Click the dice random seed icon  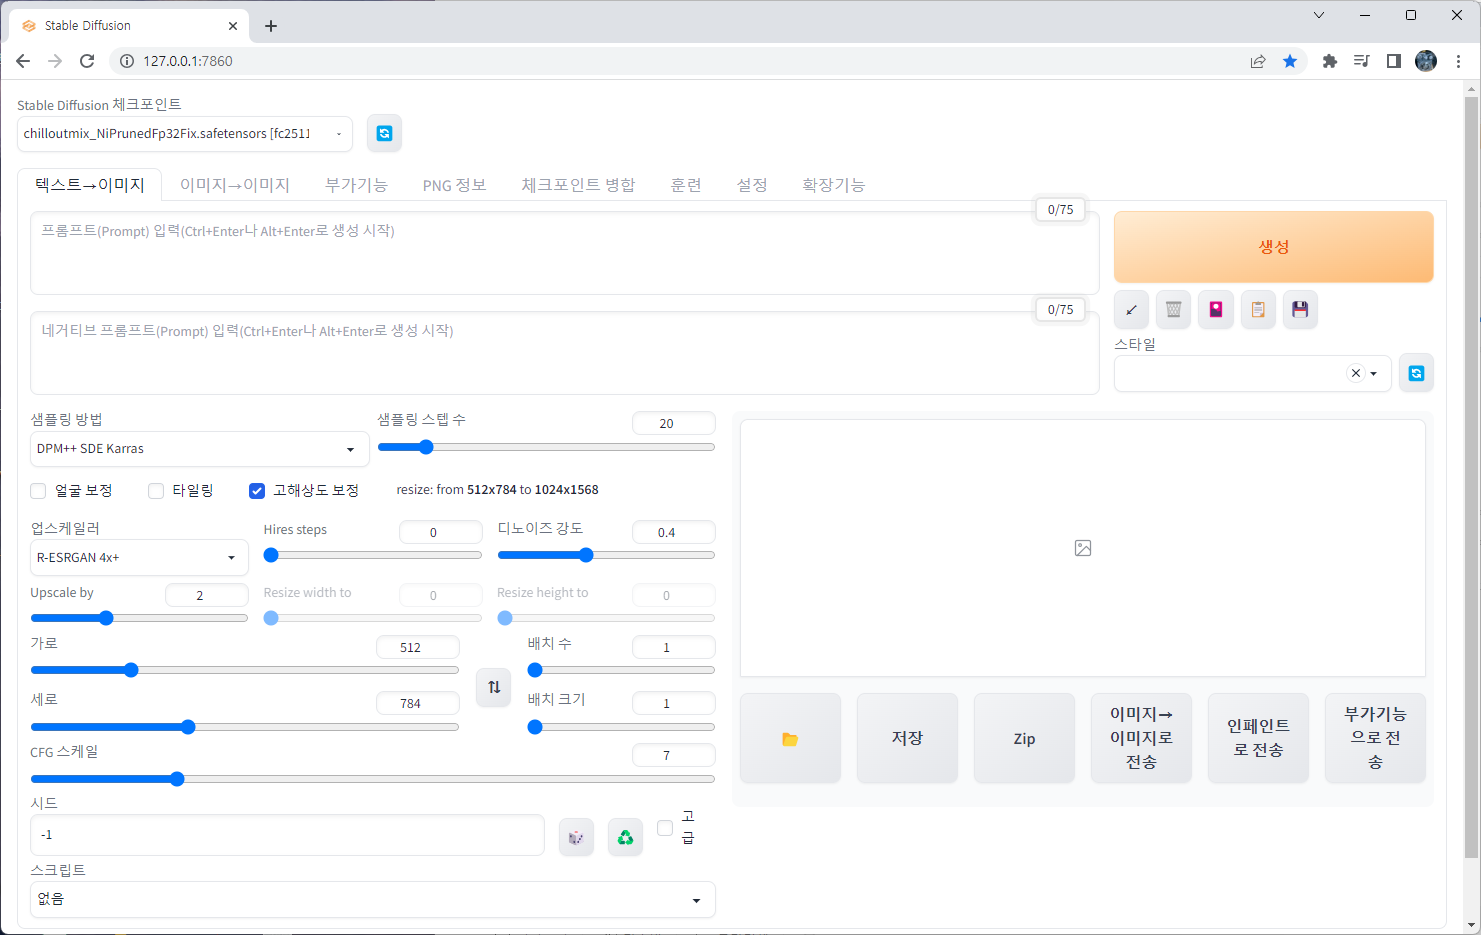coord(576,837)
